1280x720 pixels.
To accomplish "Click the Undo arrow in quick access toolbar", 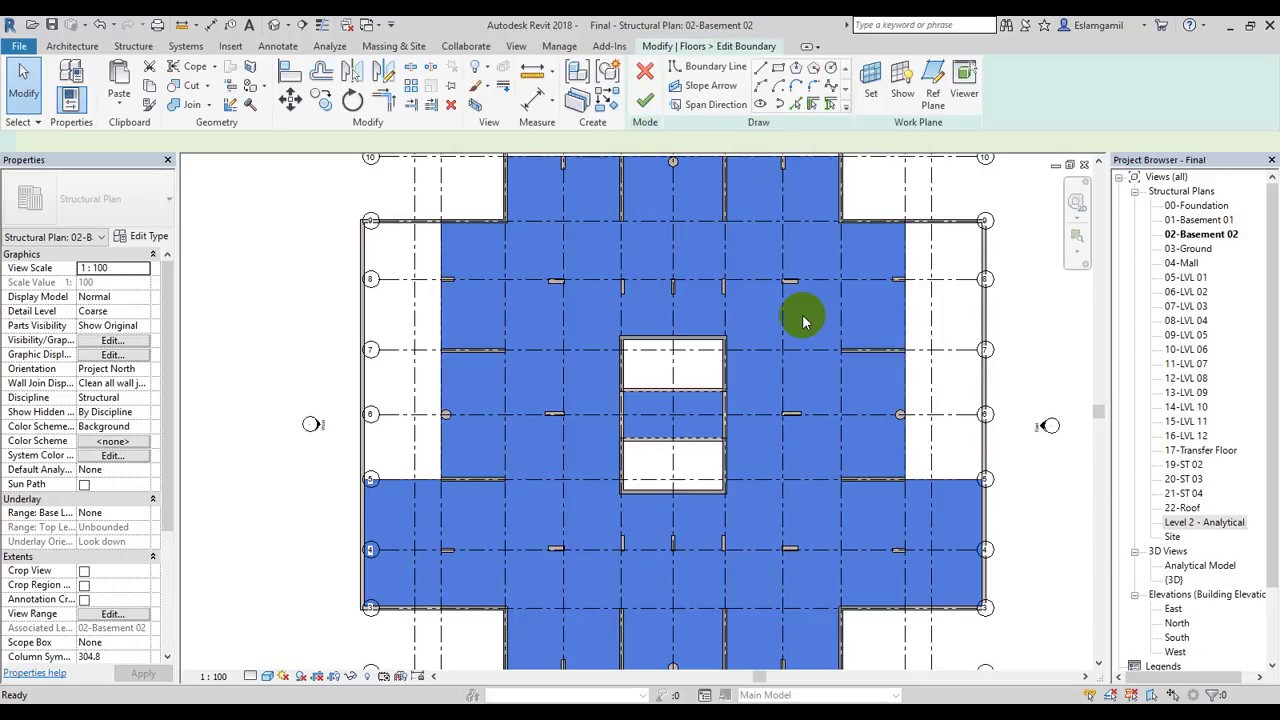I will (99, 25).
